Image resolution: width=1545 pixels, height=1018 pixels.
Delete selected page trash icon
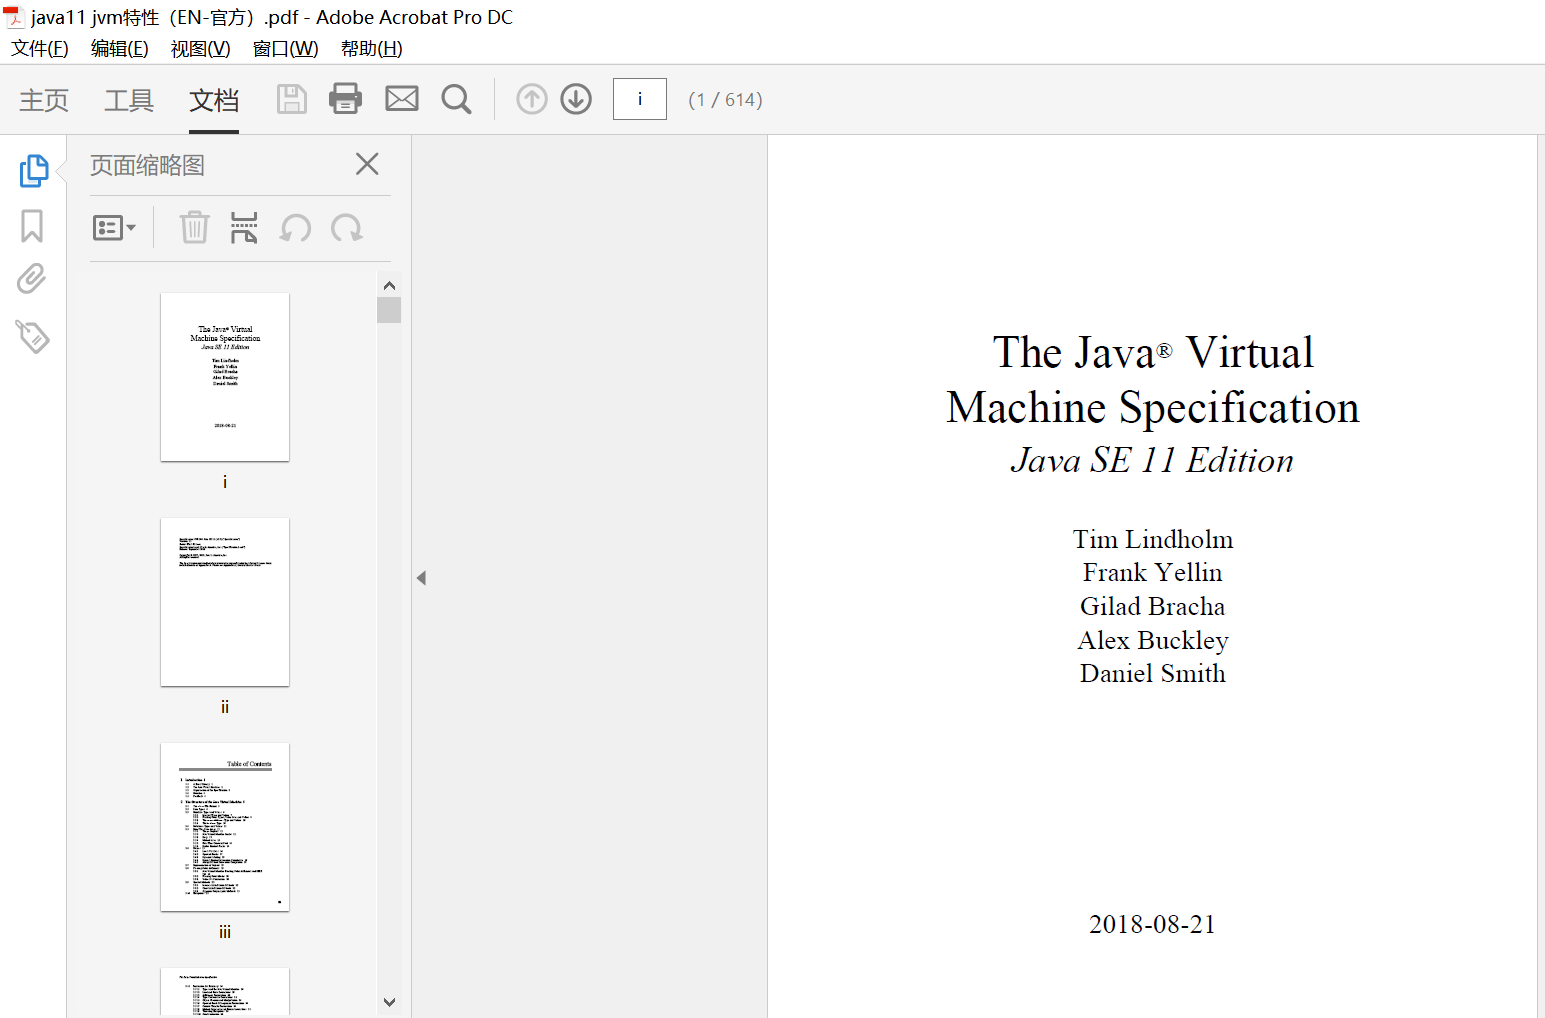coord(194,228)
